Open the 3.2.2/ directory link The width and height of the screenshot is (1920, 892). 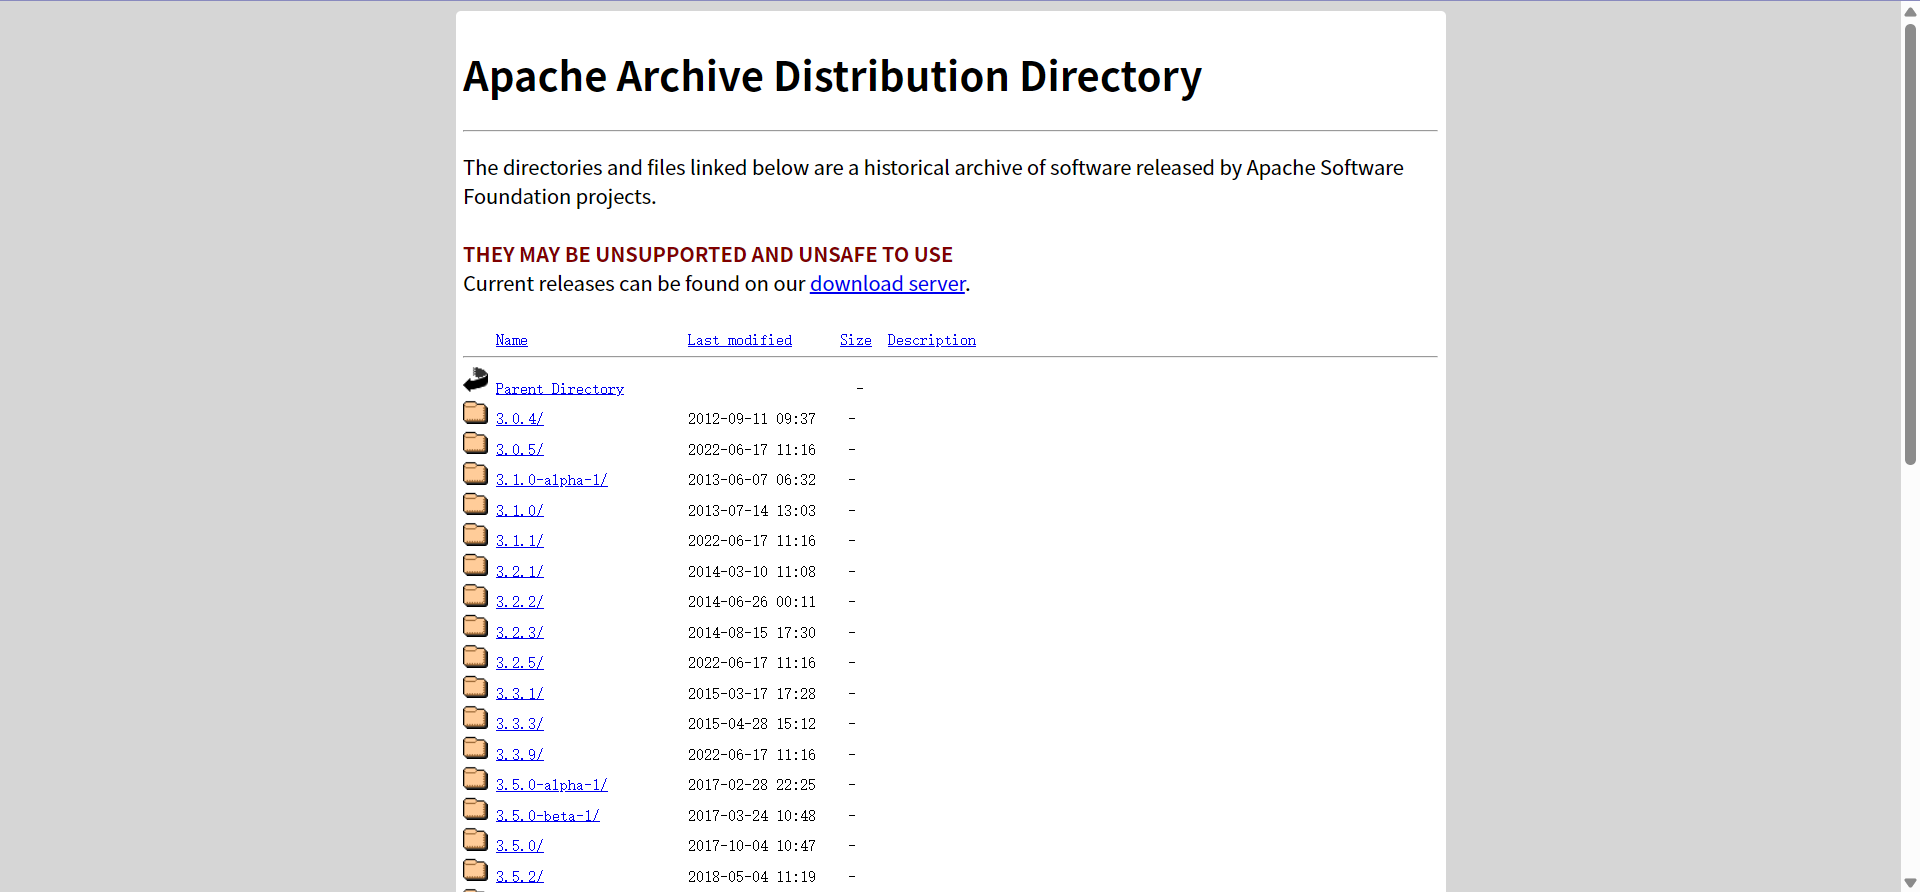(519, 602)
